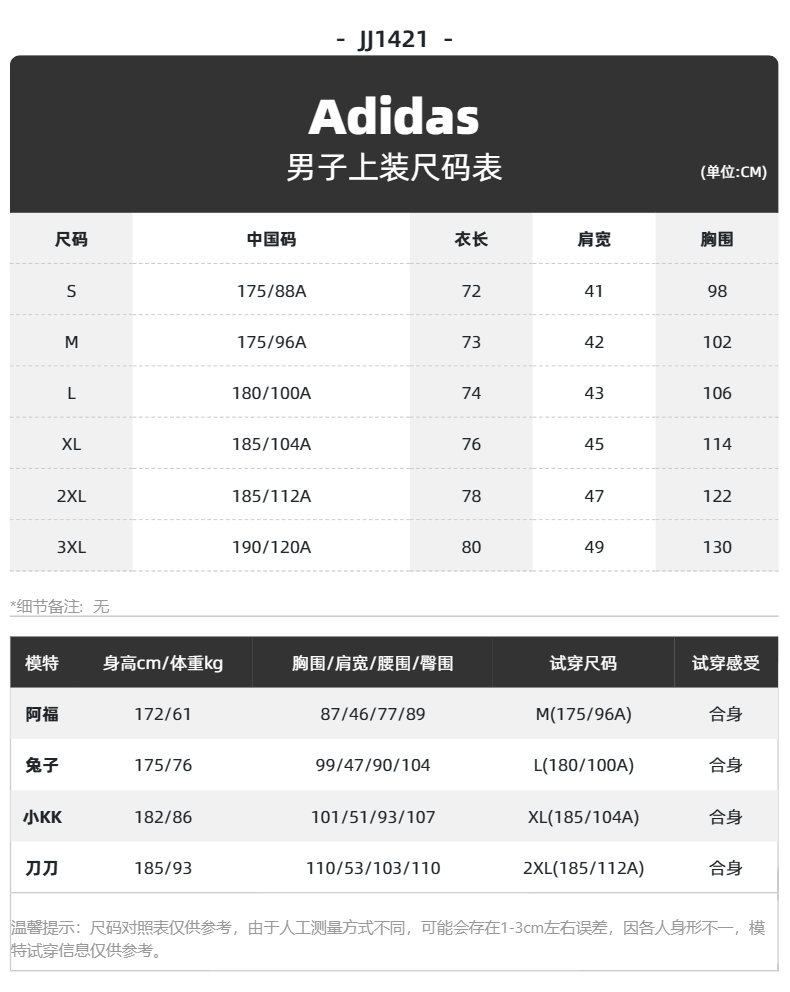Image resolution: width=790 pixels, height=992 pixels.
Task: Click the 衣长 column header
Action: [471, 239]
